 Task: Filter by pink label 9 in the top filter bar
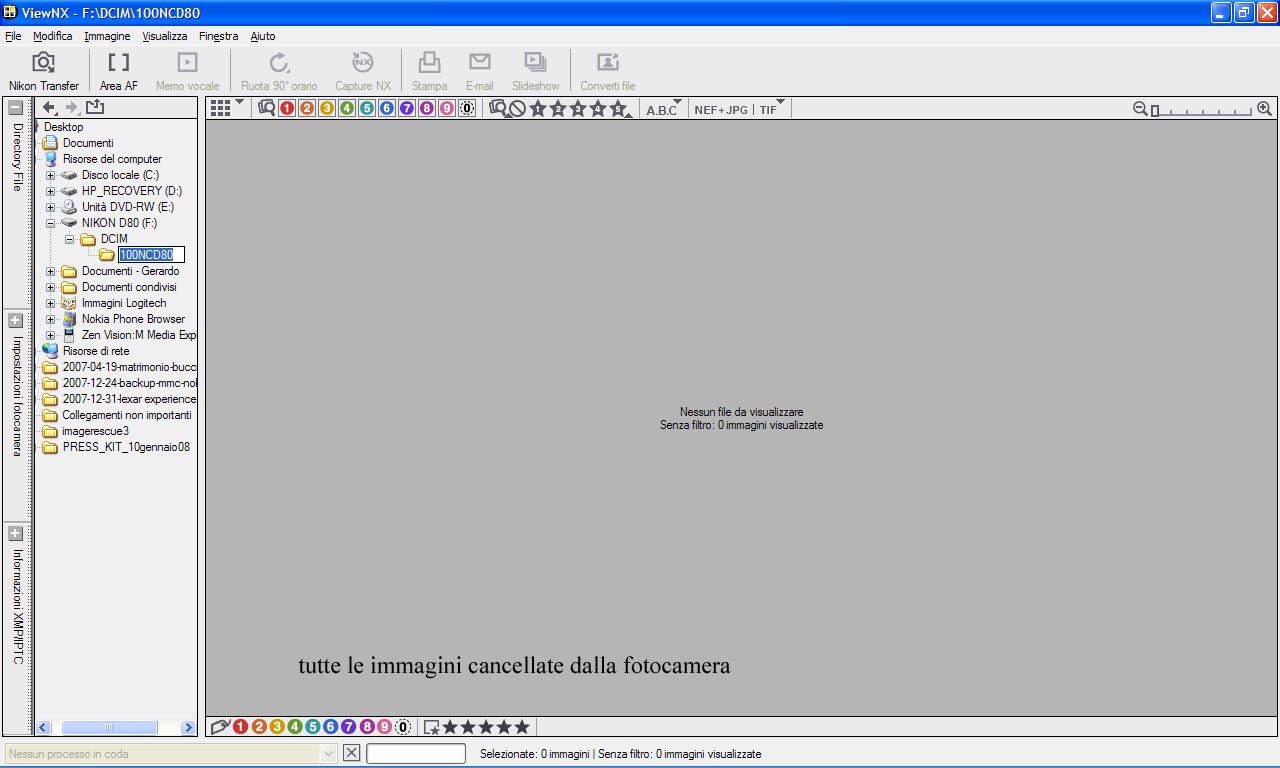[x=447, y=108]
